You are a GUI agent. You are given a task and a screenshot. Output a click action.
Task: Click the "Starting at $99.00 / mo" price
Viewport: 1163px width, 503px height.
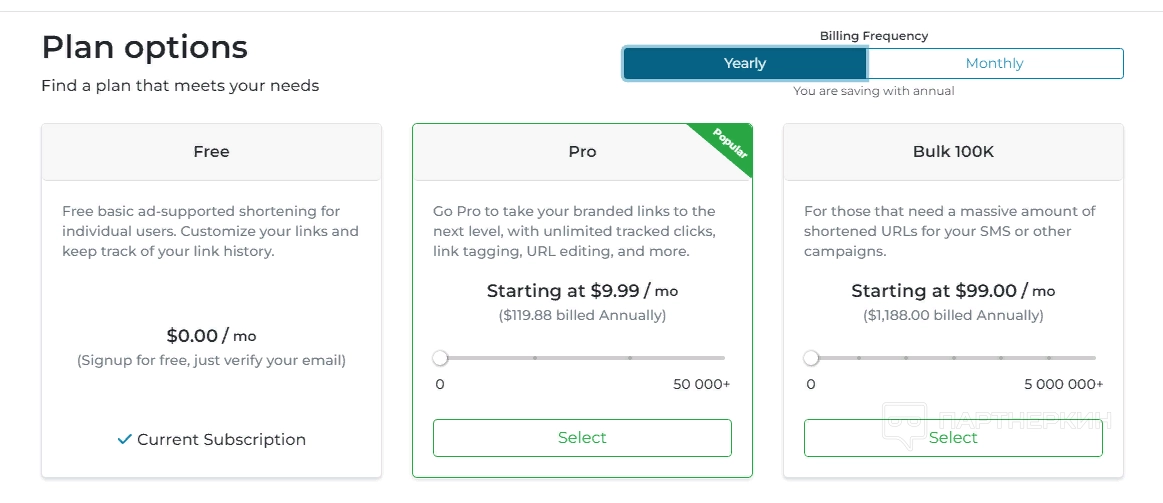click(x=953, y=291)
